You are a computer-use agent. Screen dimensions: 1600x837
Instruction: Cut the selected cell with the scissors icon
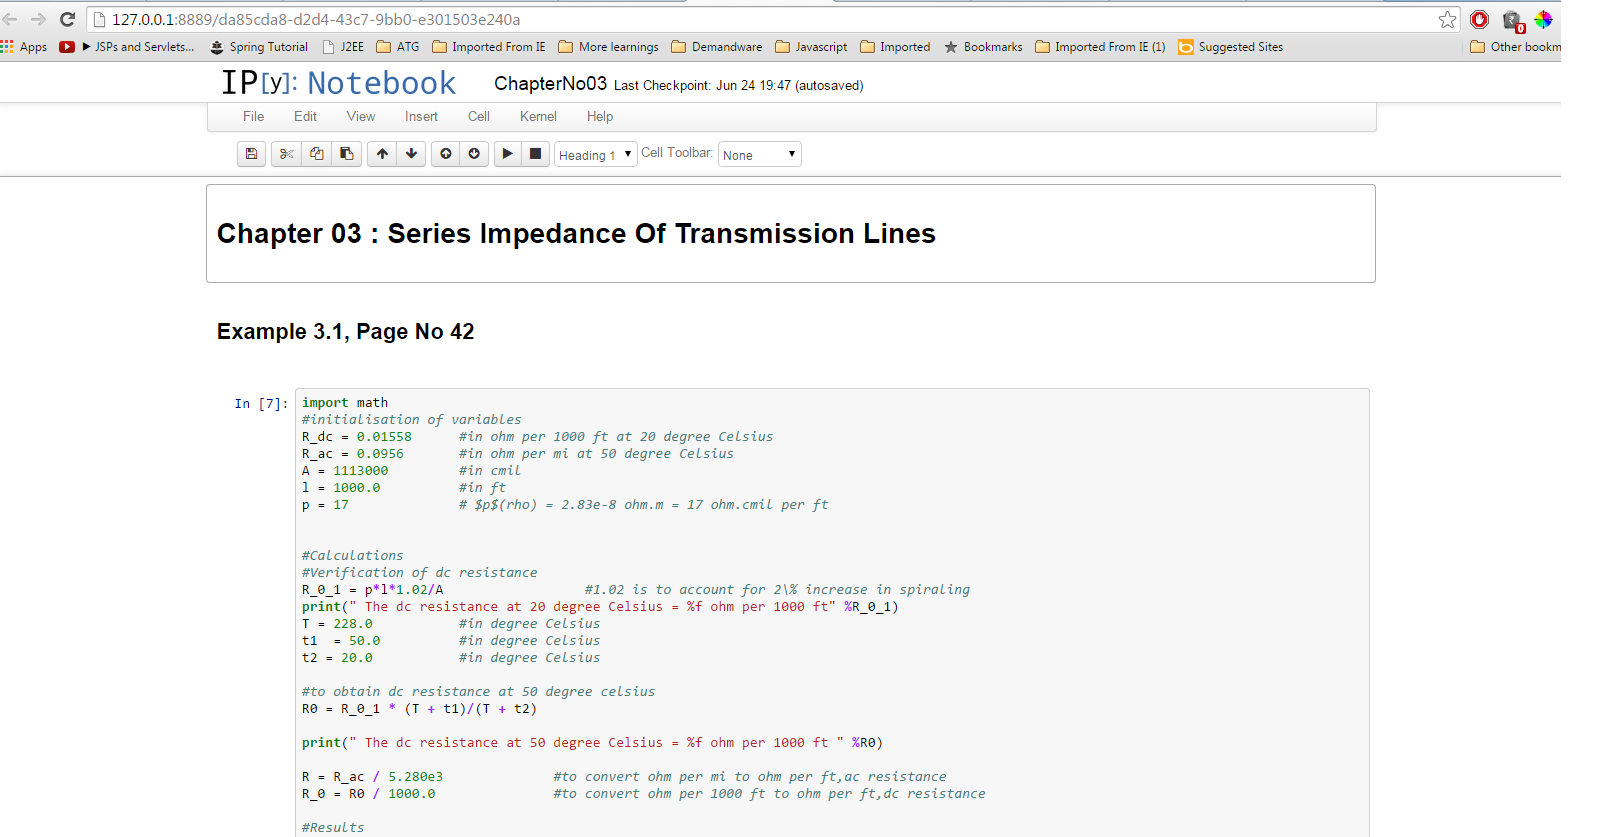point(286,154)
